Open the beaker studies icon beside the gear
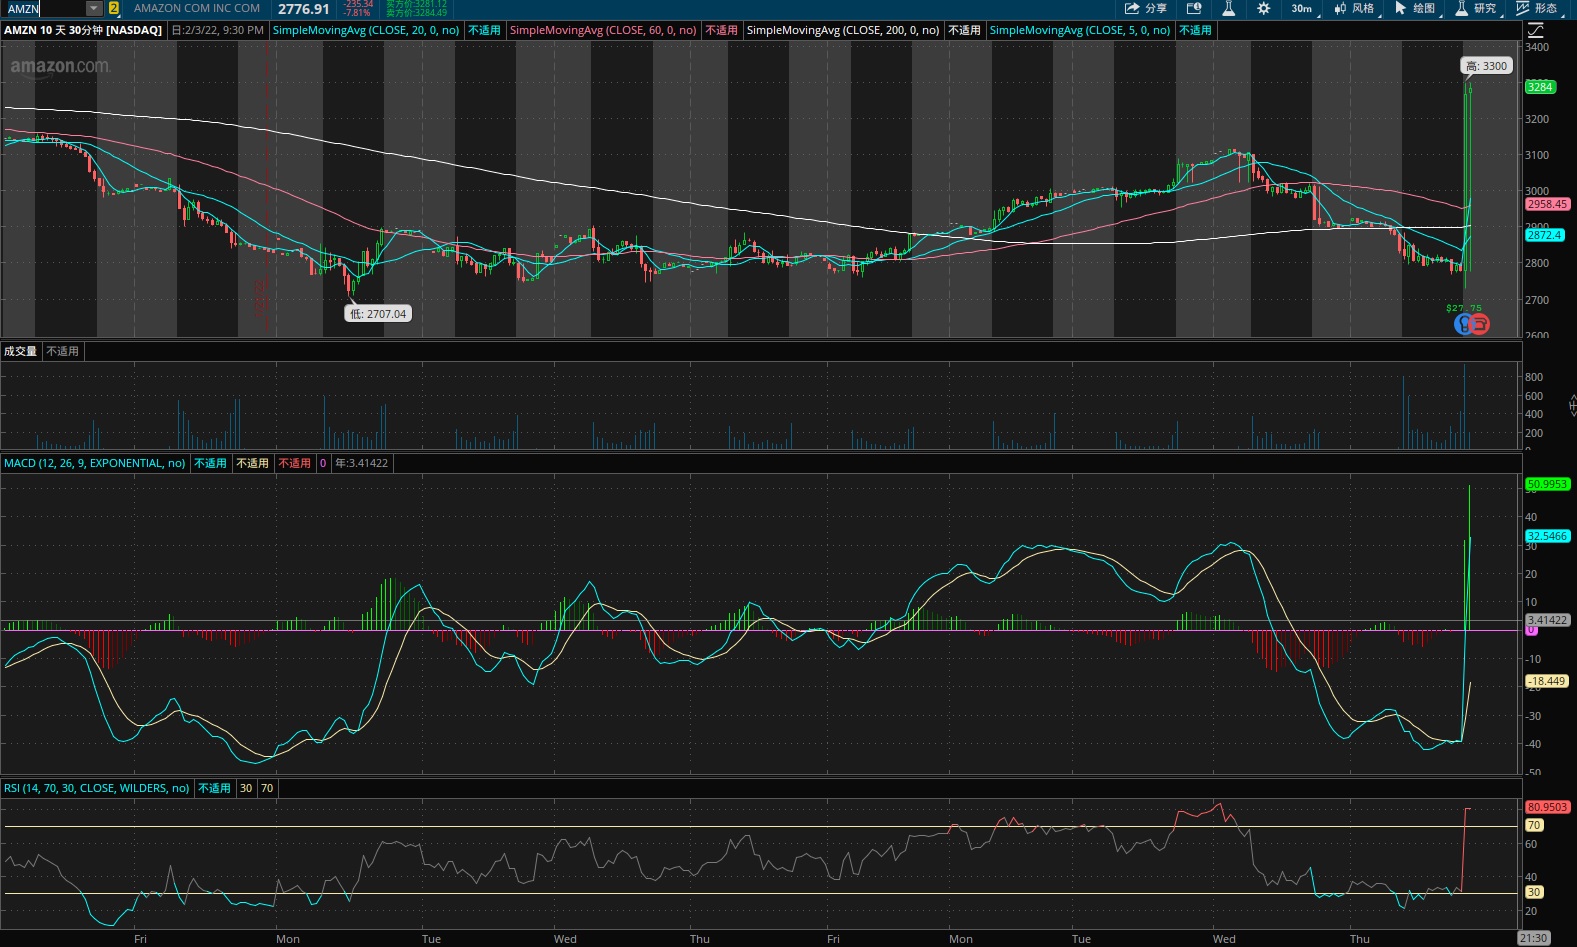 pos(1229,8)
